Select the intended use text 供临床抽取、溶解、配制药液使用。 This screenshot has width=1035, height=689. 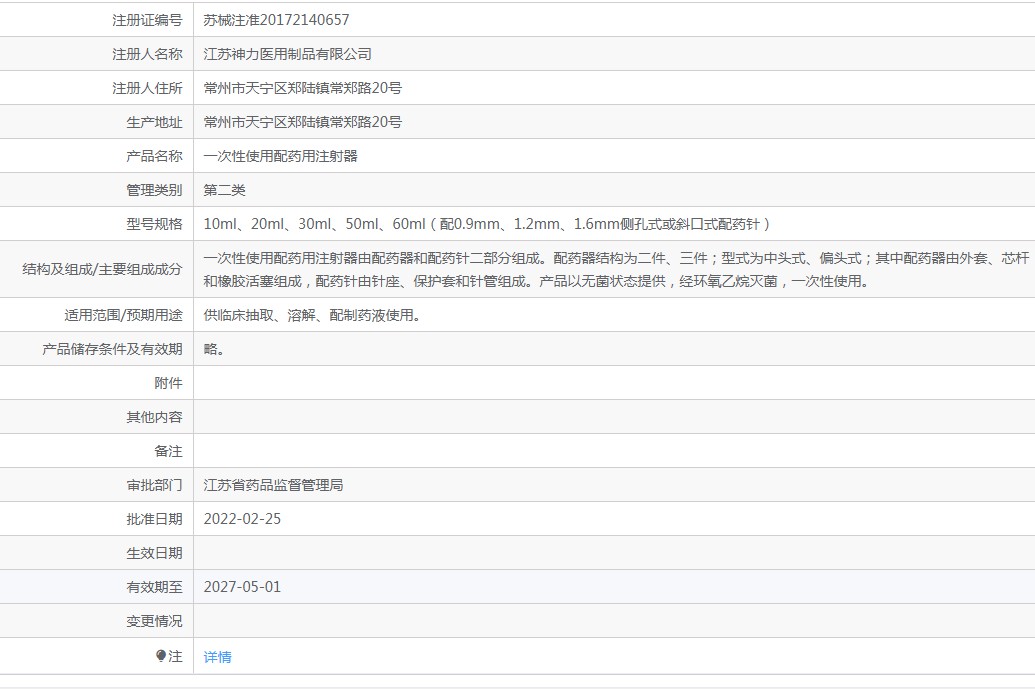(x=312, y=315)
